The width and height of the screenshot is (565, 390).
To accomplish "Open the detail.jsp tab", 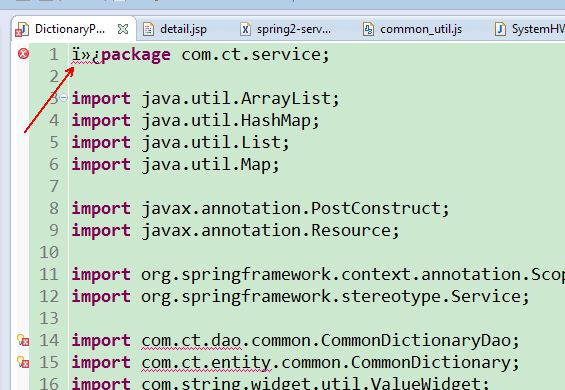I will tap(183, 29).
